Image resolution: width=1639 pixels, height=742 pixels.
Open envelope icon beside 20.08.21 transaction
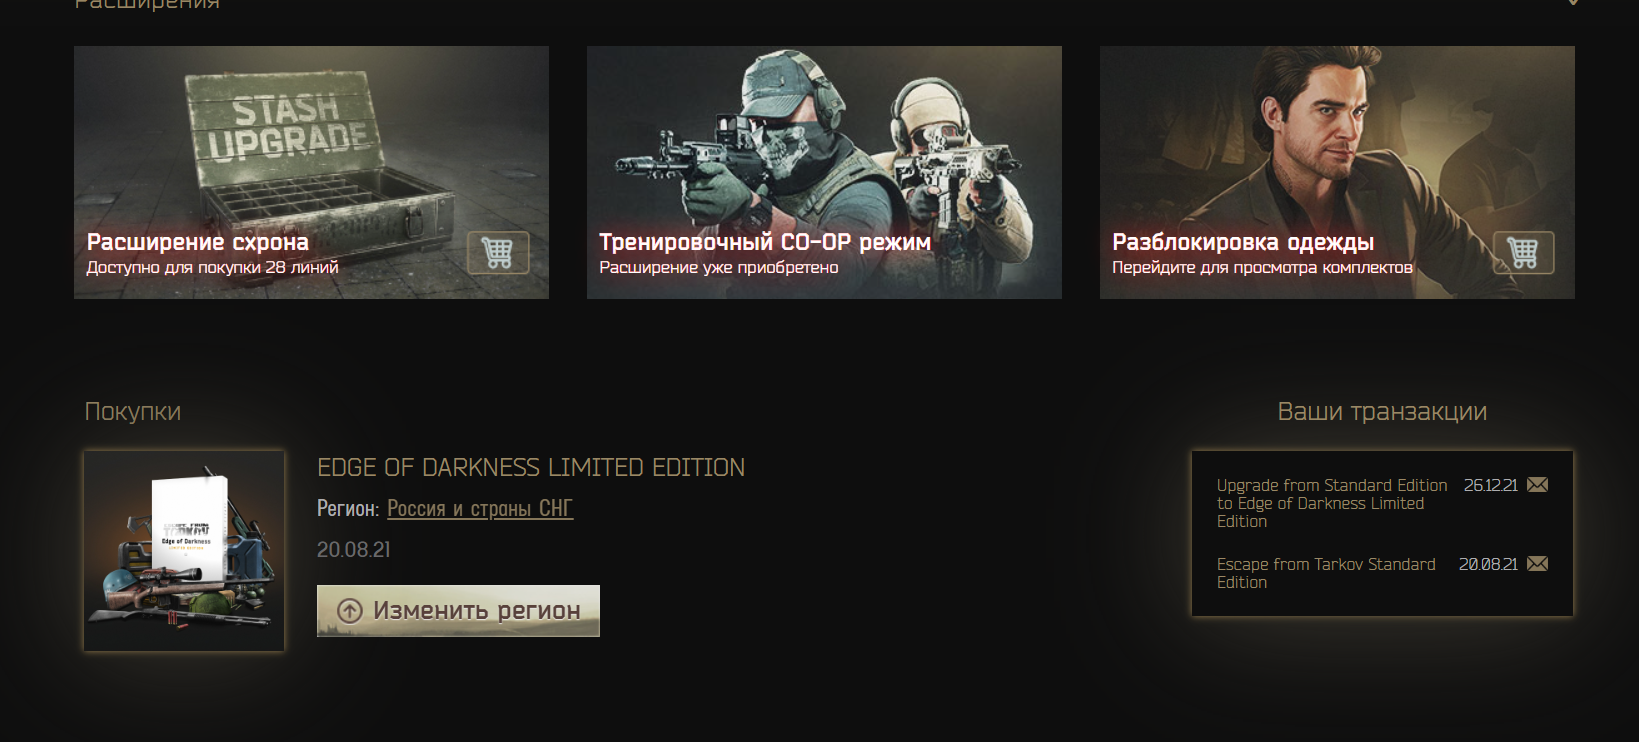point(1538,564)
